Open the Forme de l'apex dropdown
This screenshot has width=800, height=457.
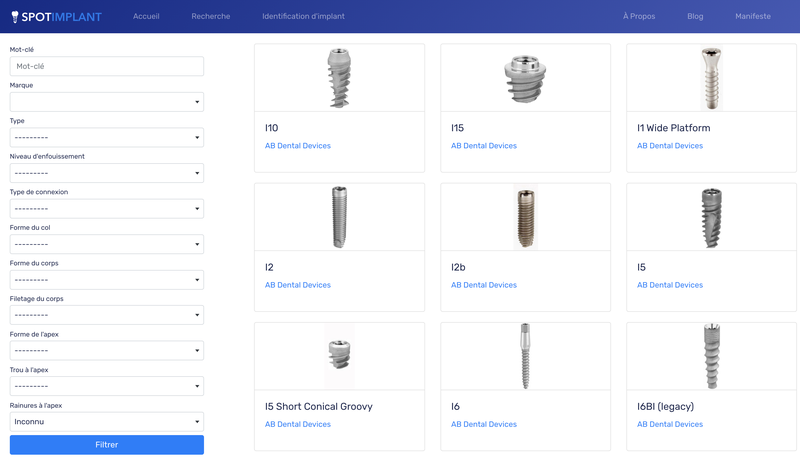tap(107, 351)
